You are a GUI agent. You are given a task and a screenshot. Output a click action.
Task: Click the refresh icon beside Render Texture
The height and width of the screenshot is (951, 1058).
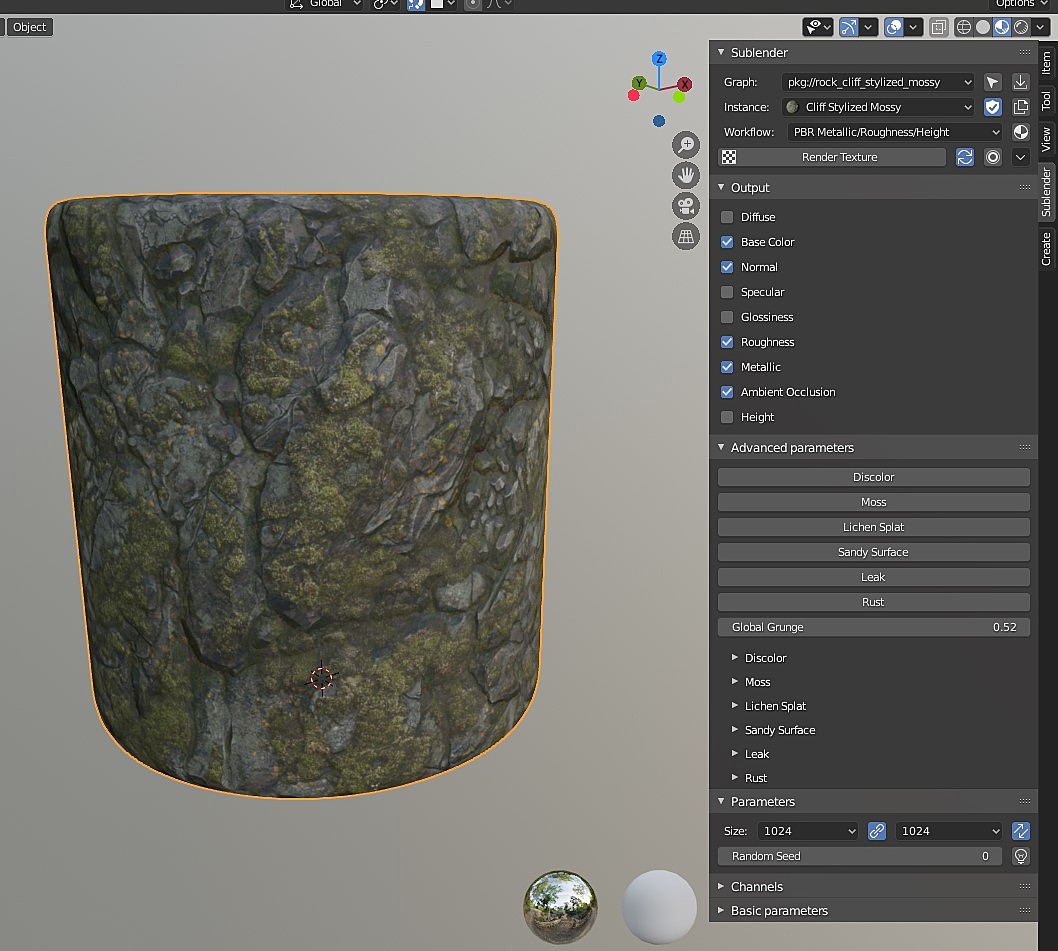click(965, 157)
